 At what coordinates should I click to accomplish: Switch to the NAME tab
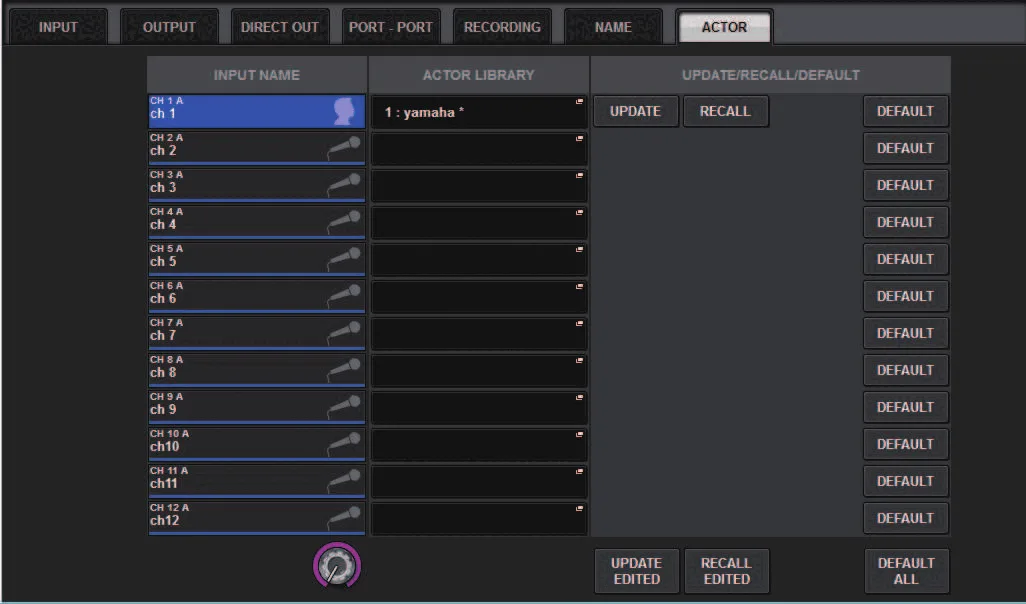(x=613, y=27)
